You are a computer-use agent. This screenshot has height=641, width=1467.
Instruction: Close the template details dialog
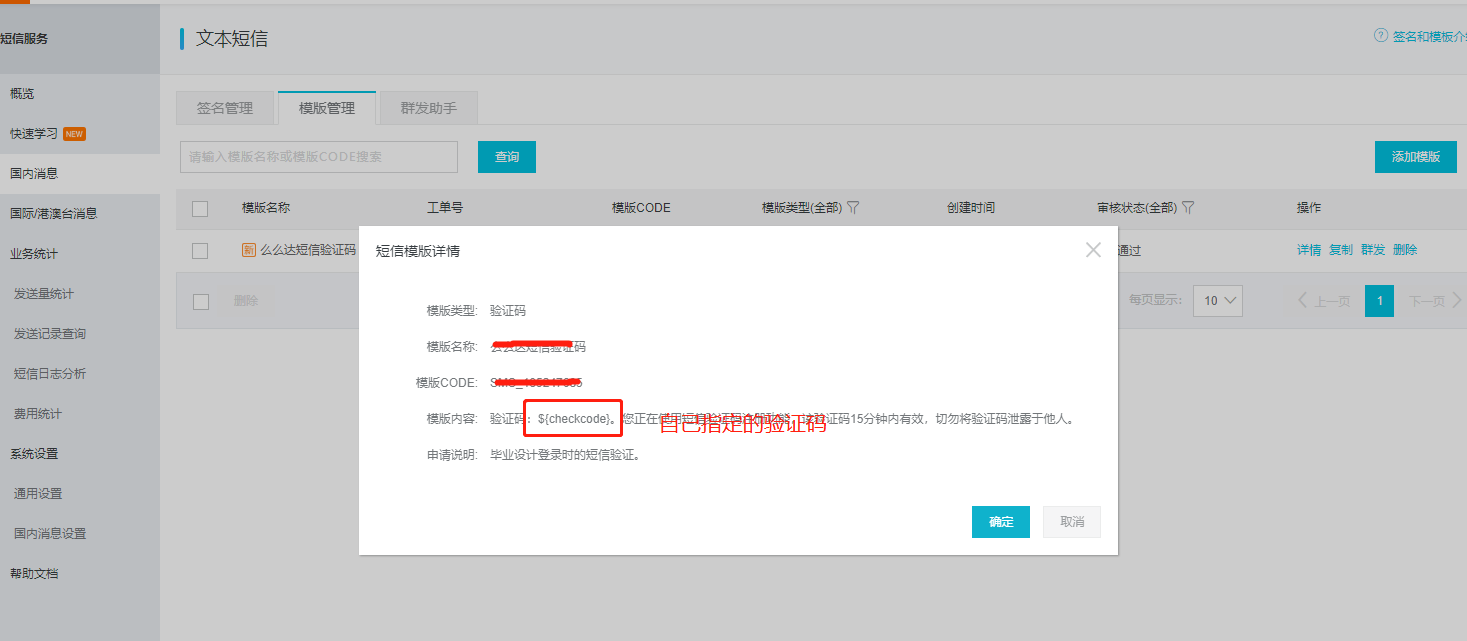[x=1093, y=250]
